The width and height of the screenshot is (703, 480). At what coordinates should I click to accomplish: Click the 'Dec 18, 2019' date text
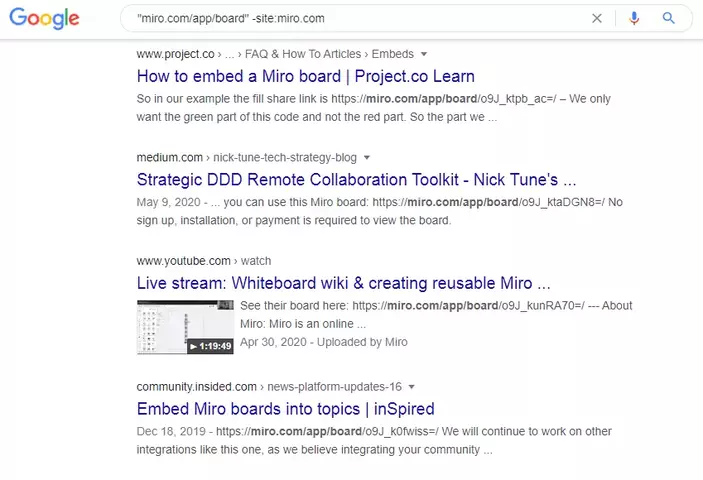point(171,431)
